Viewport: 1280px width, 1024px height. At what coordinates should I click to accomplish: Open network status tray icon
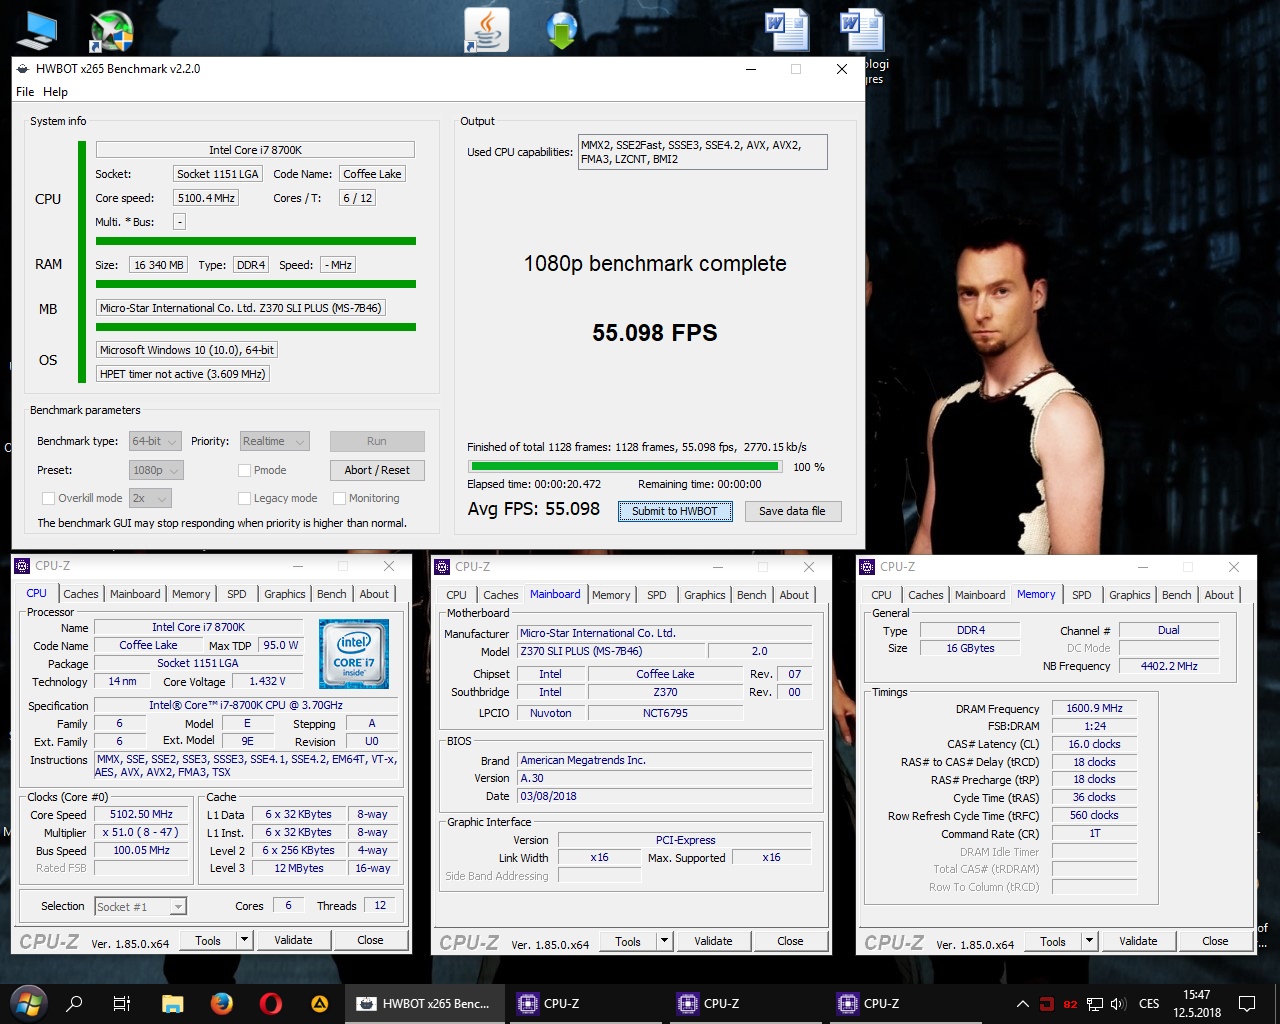(1095, 1004)
